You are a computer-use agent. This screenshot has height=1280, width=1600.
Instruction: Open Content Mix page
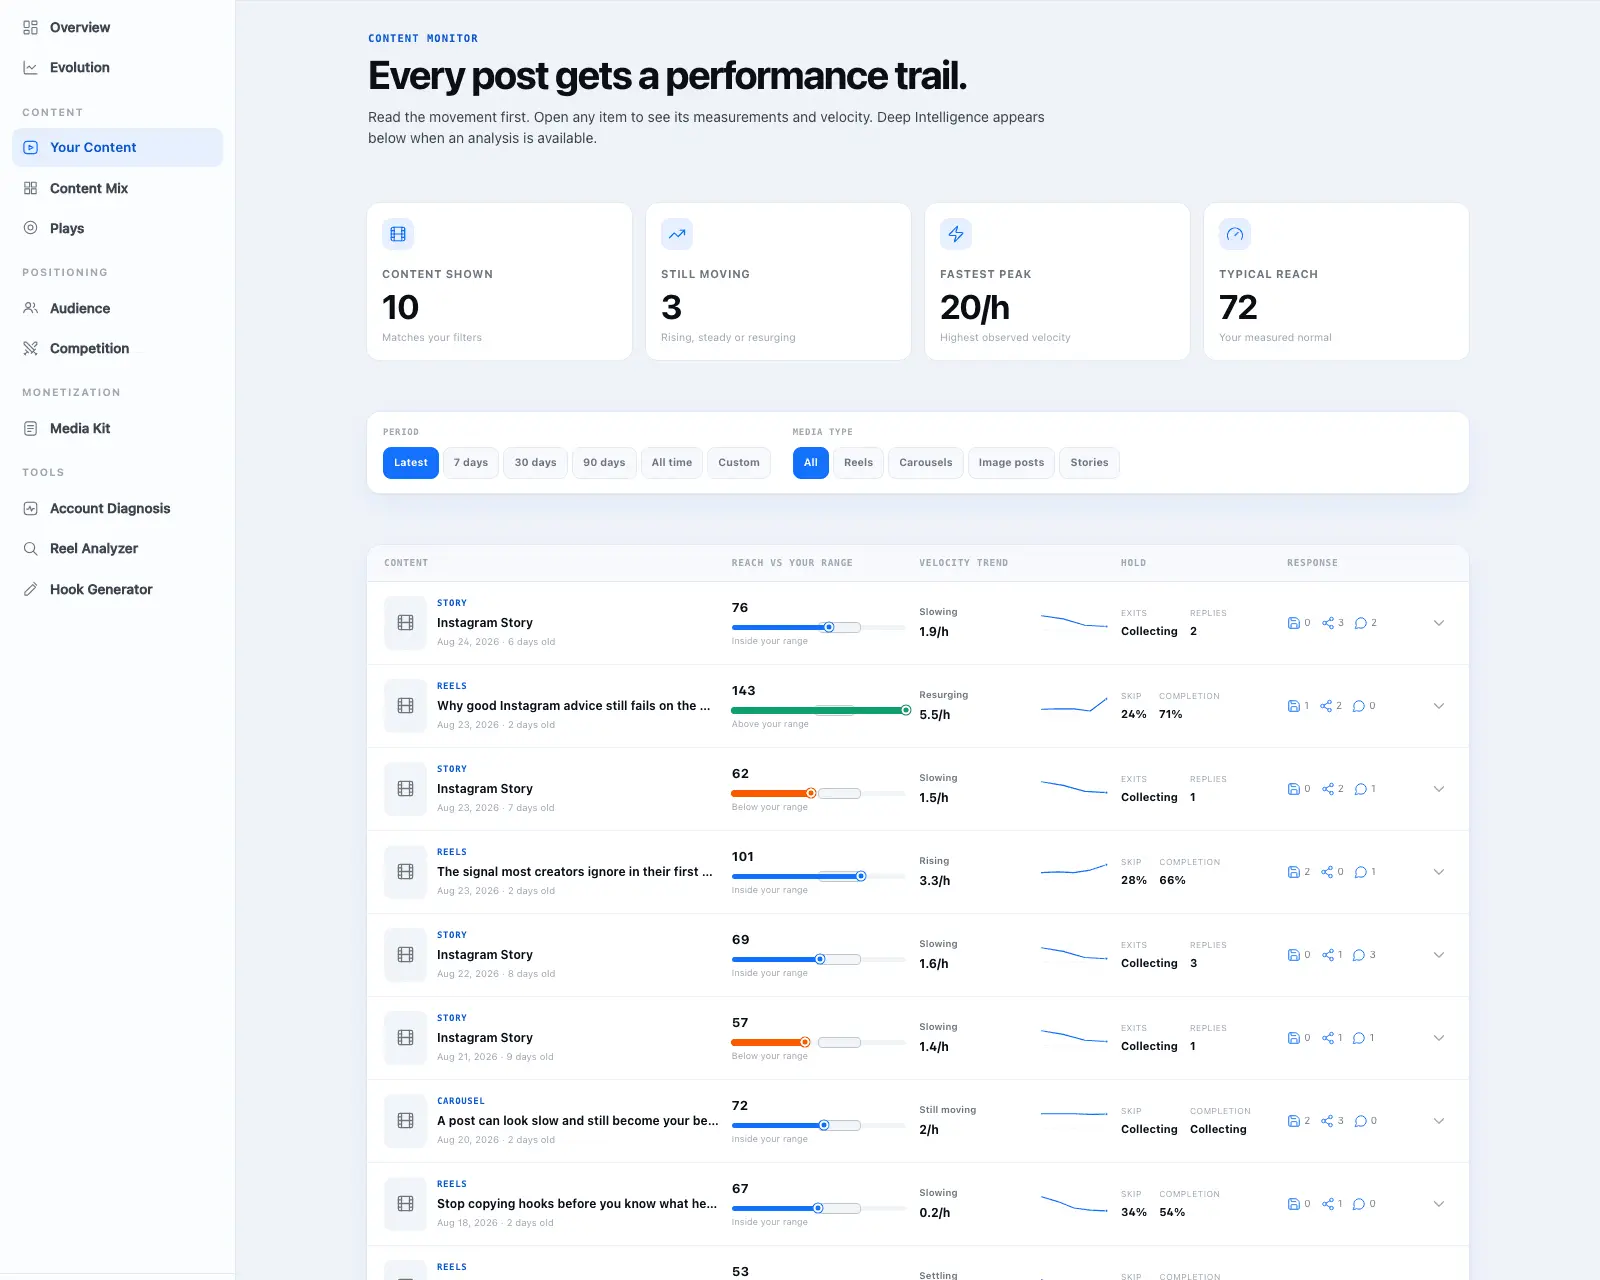[x=117, y=188]
